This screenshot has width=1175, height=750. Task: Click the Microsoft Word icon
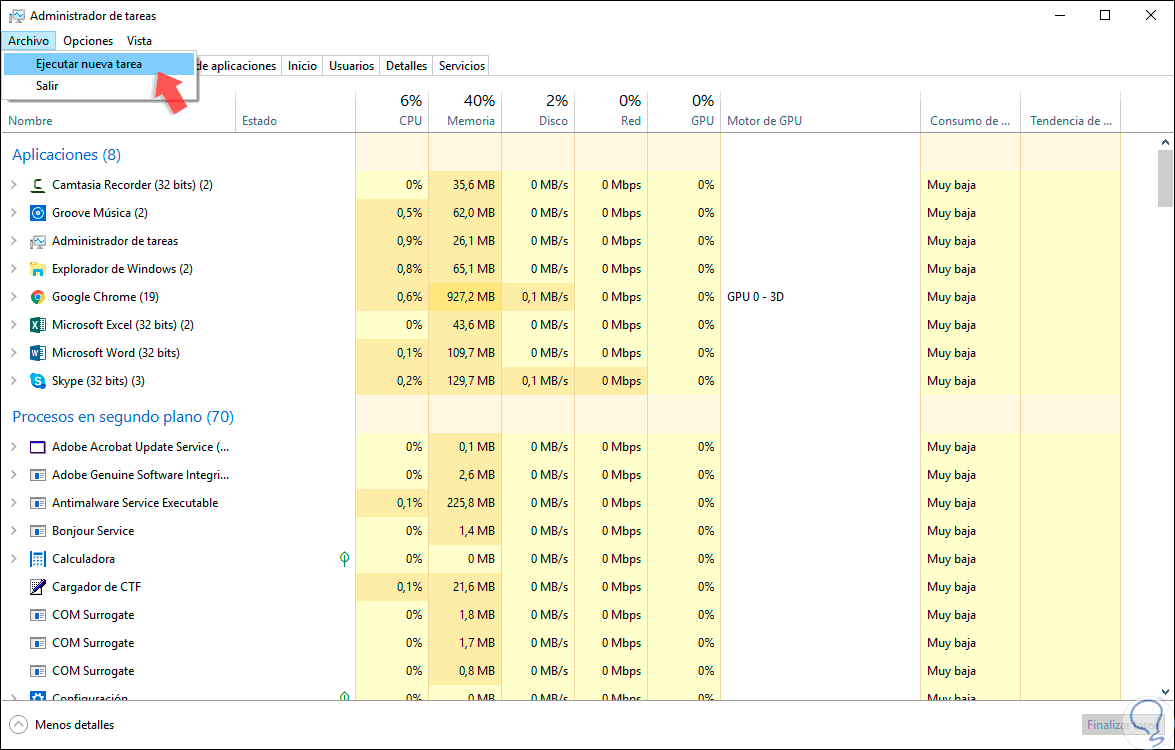(x=38, y=353)
